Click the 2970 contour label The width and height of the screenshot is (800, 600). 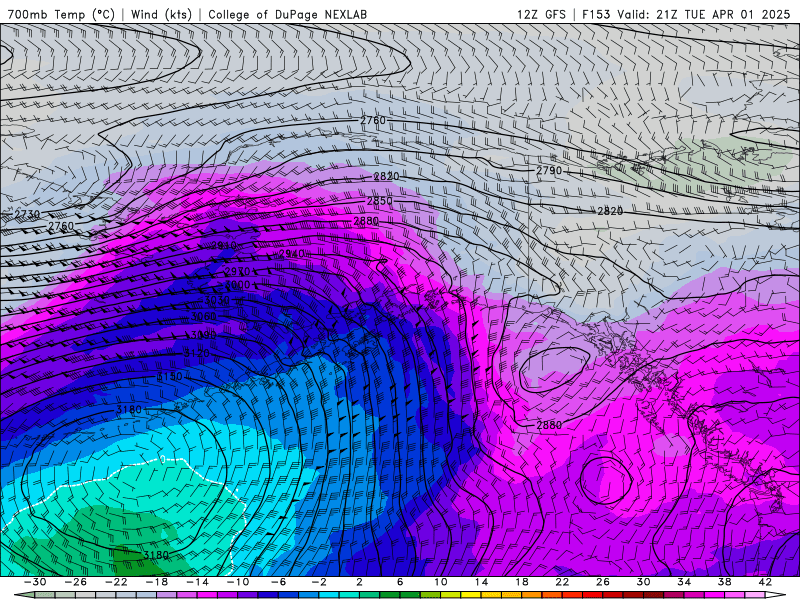coord(237,271)
